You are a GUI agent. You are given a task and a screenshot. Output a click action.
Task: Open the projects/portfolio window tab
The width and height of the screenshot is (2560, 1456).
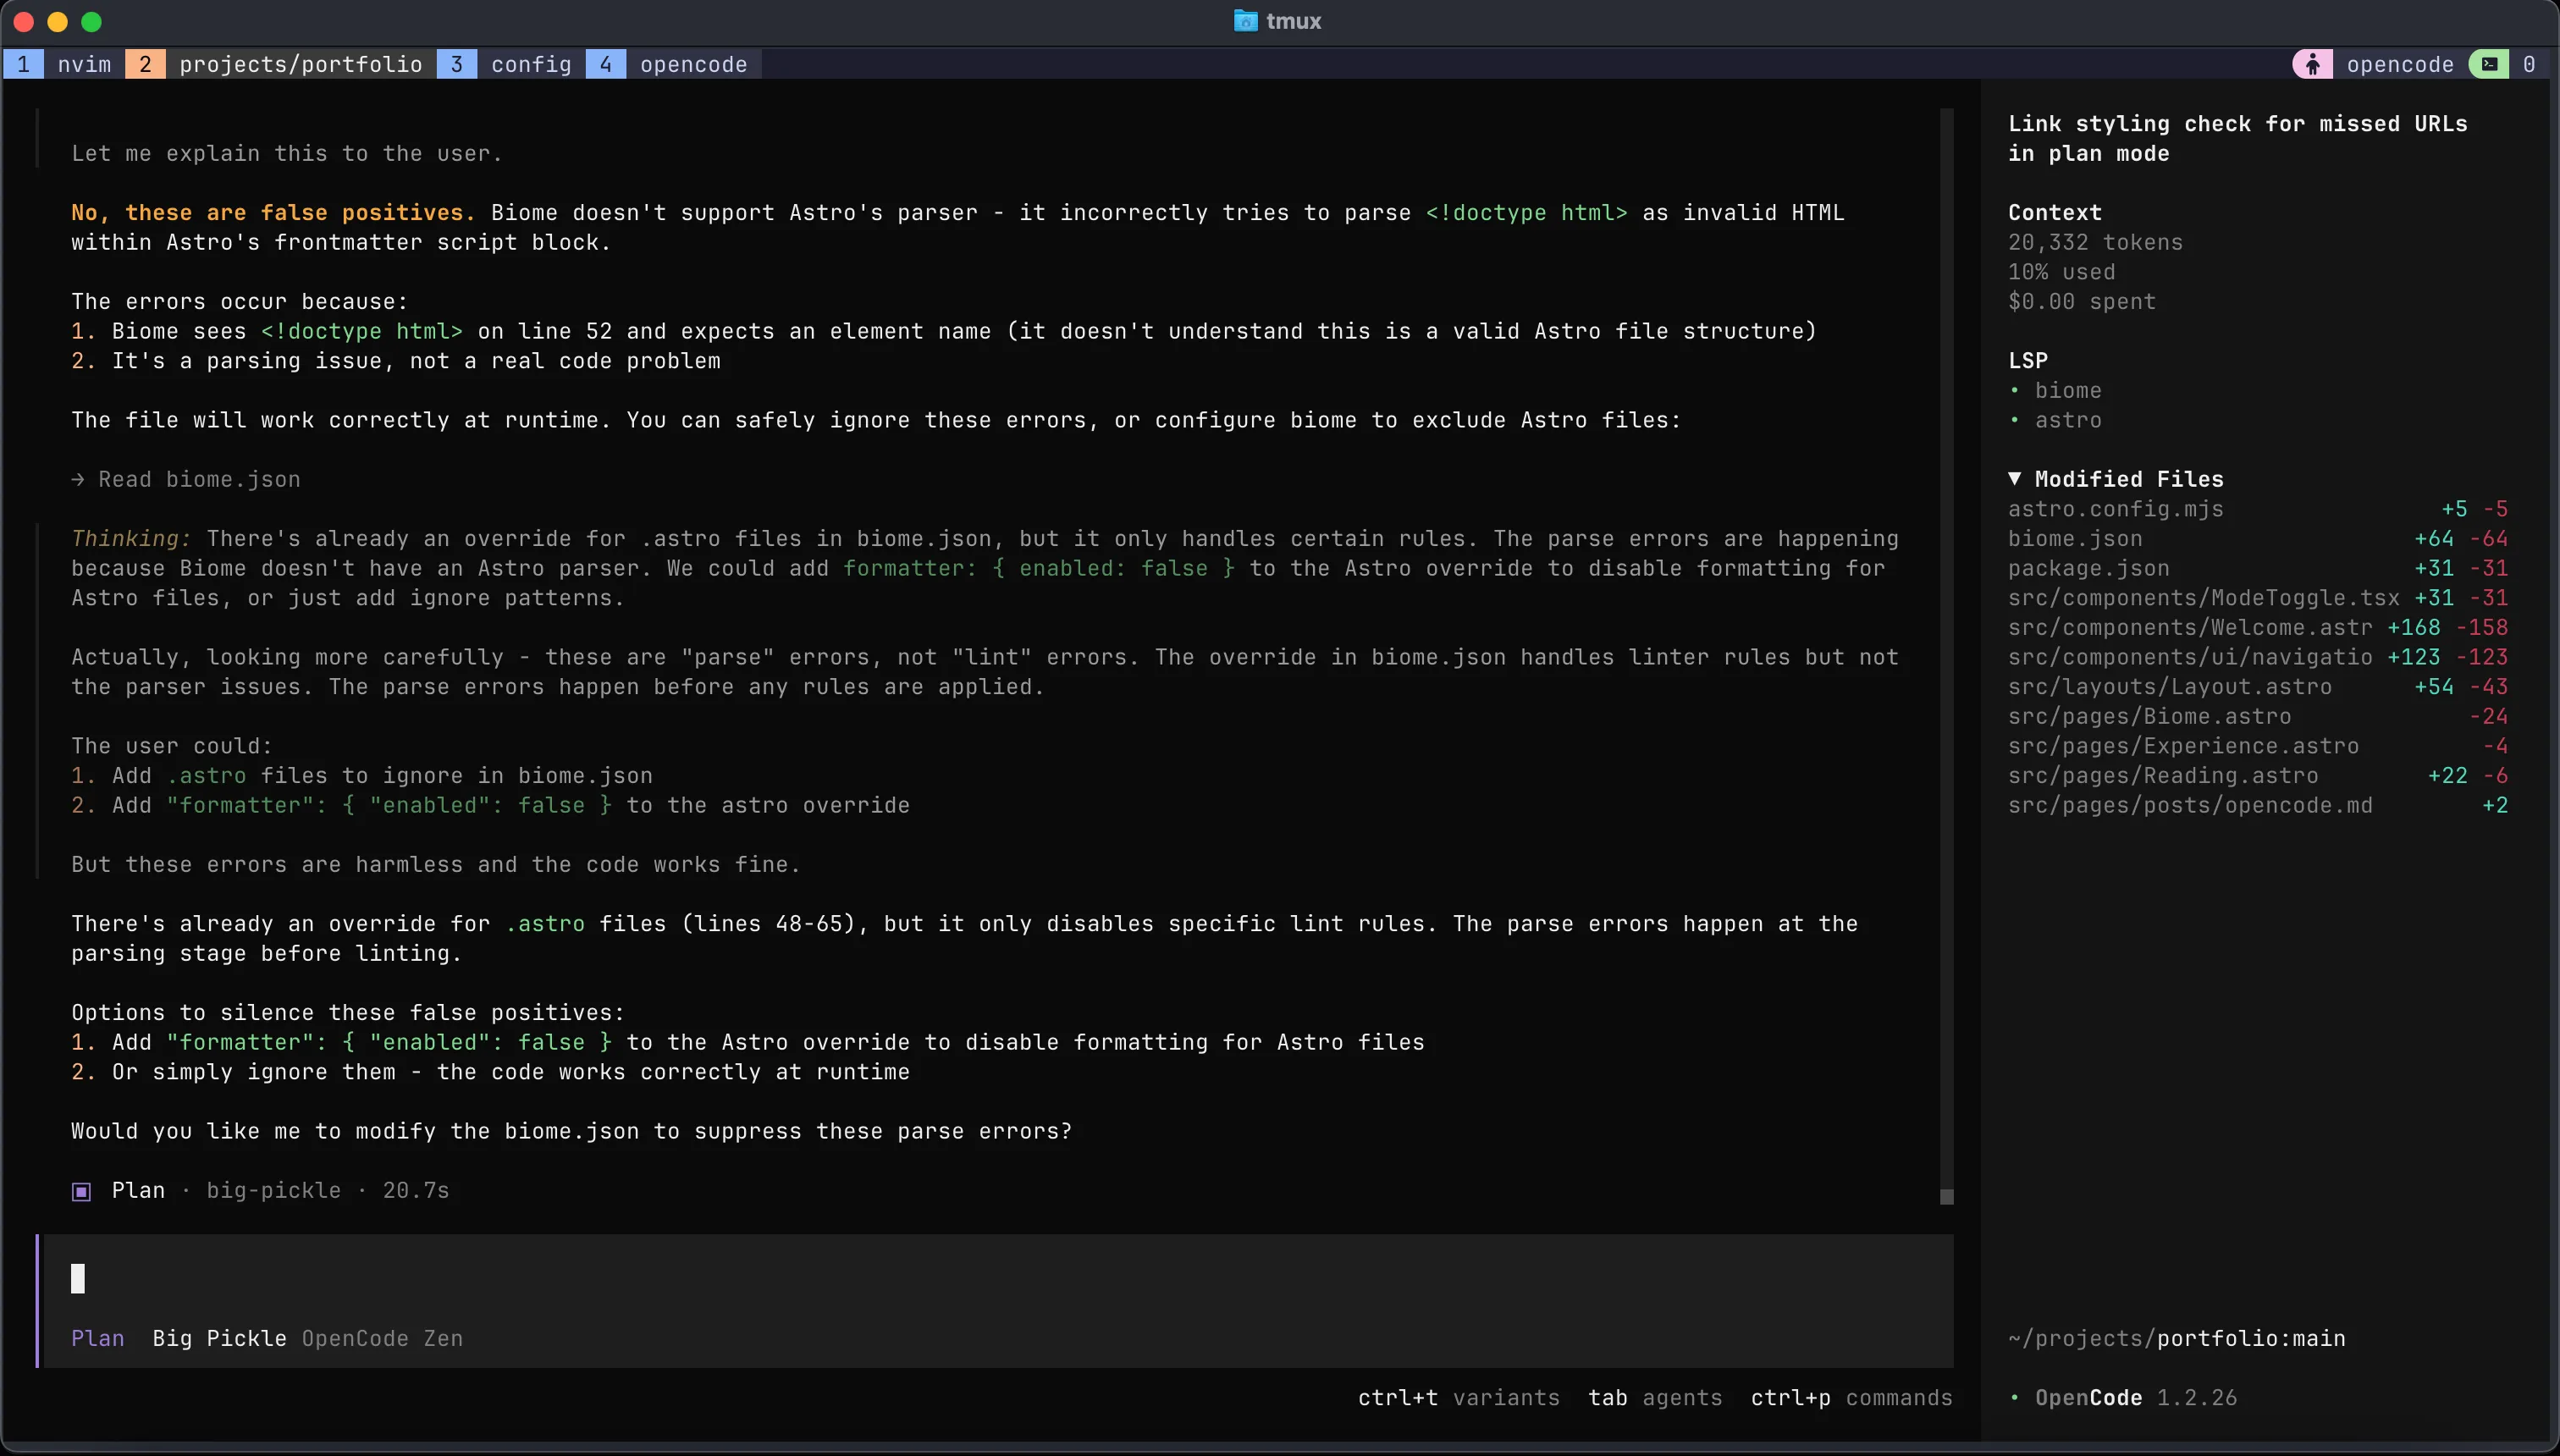point(300,63)
